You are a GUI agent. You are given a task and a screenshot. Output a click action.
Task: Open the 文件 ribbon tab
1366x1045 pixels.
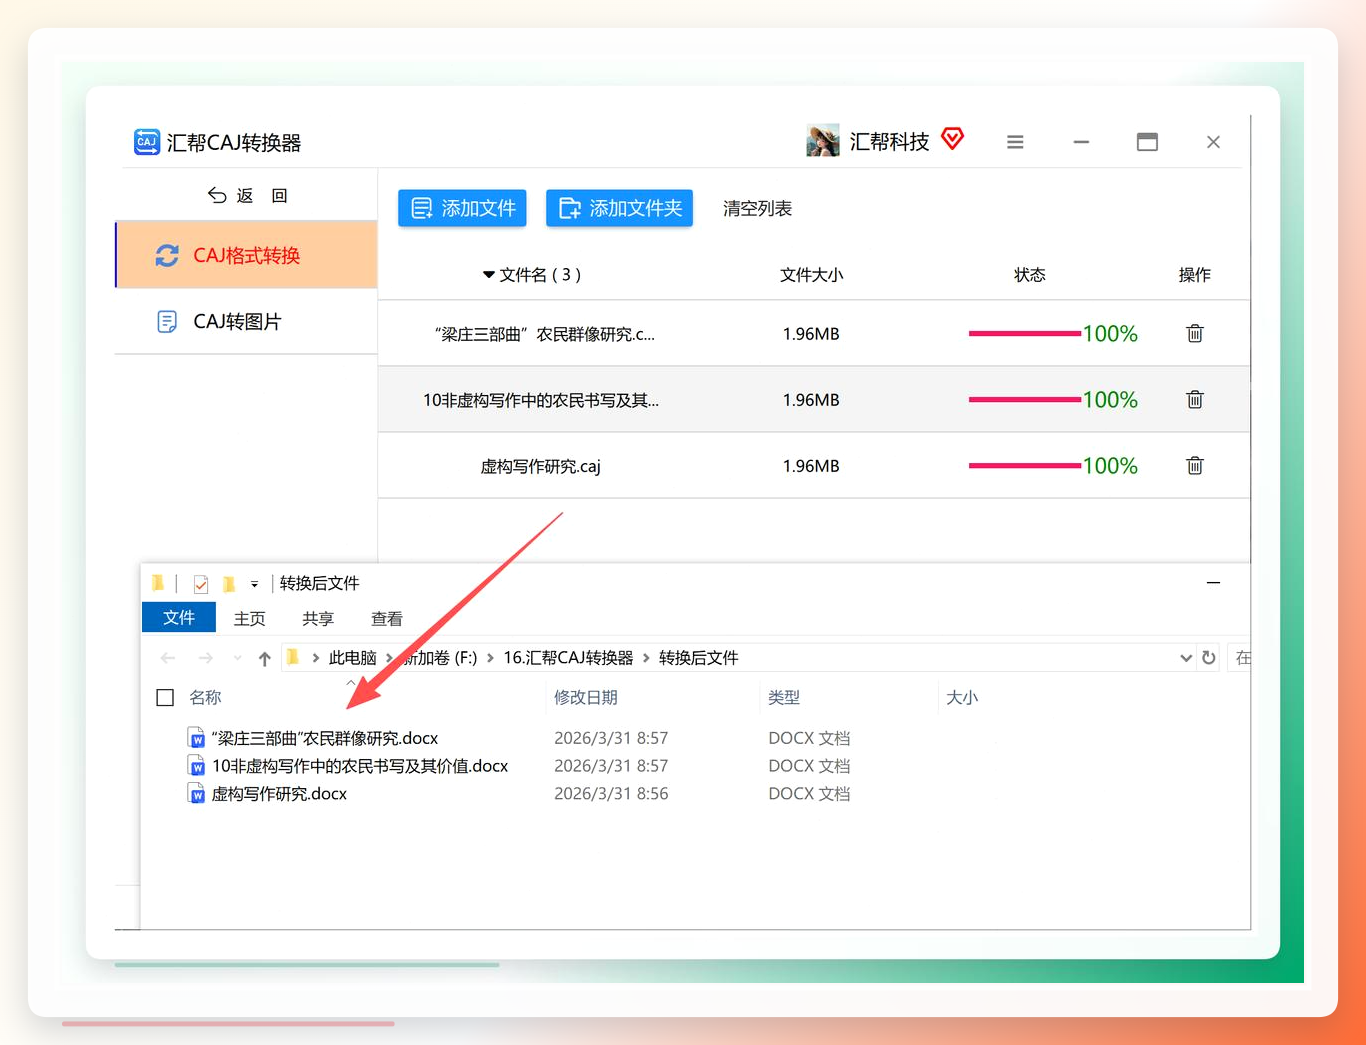coord(179,617)
